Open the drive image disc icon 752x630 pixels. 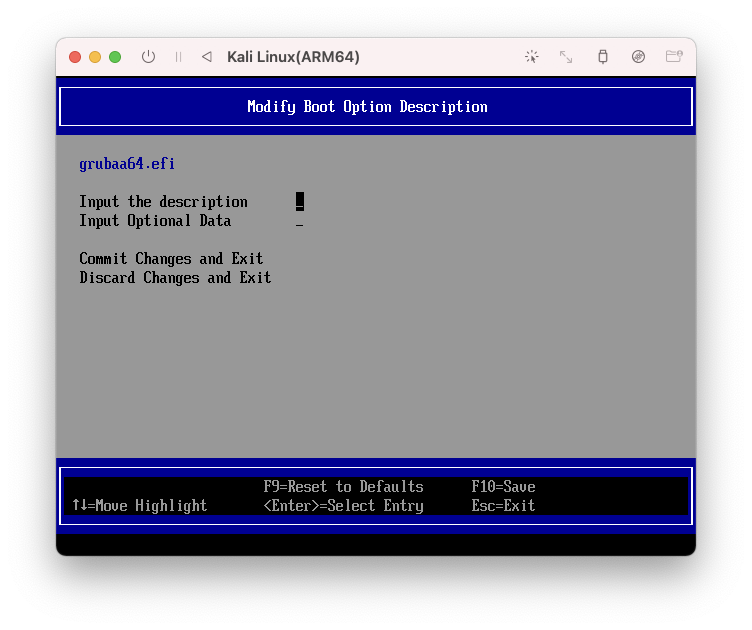(638, 57)
